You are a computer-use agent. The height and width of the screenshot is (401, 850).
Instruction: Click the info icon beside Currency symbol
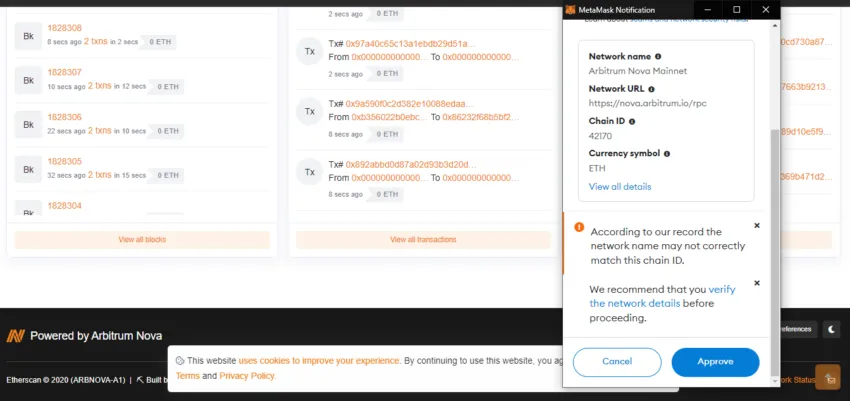point(667,154)
